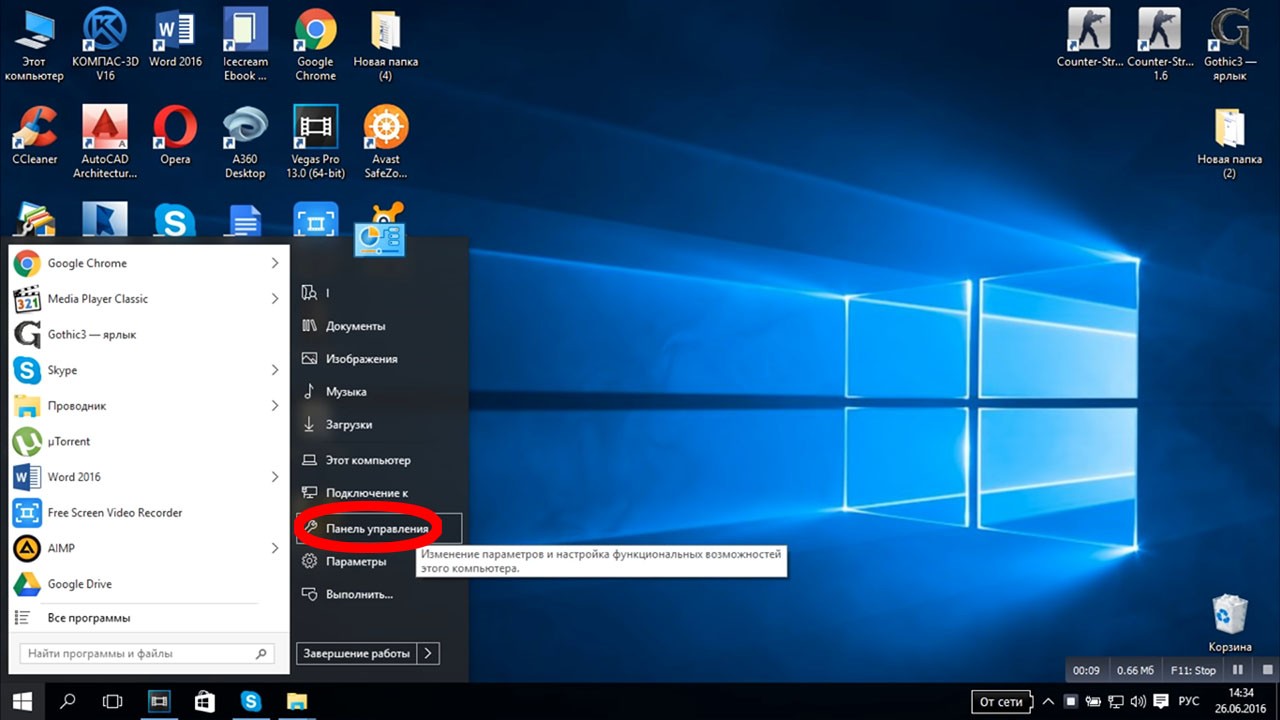This screenshot has height=720, width=1280.
Task: Expand Skype submenu arrow in Start menu
Action: tap(275, 370)
